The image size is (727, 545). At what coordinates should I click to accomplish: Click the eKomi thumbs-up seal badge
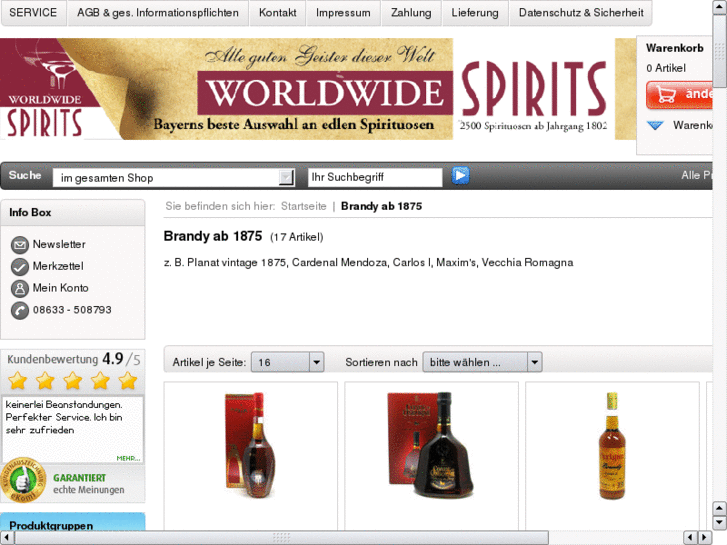[x=22, y=481]
